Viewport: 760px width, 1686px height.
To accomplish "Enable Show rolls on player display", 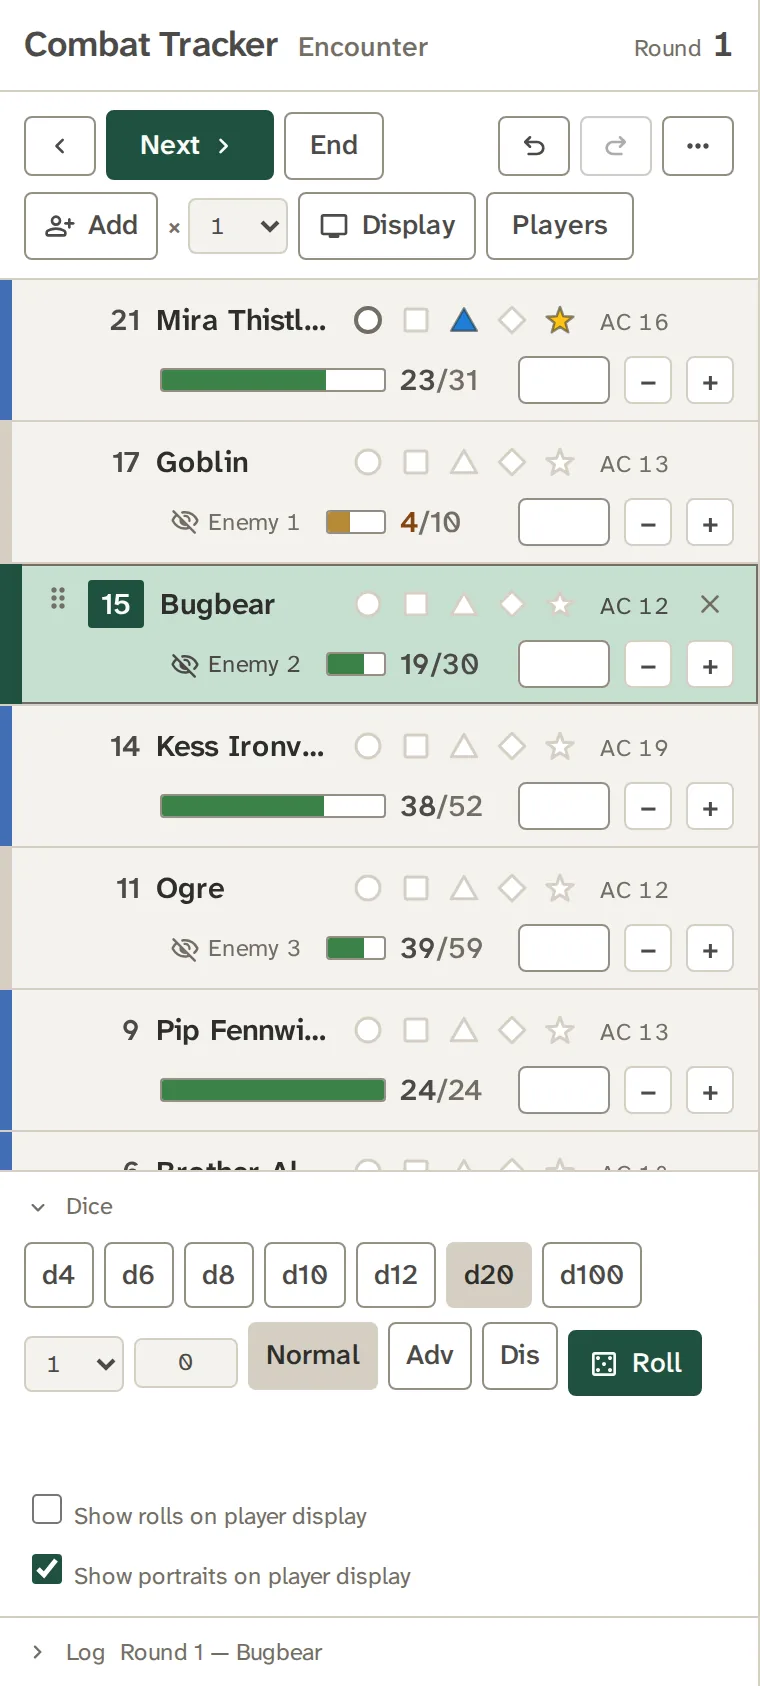I will coord(47,1509).
